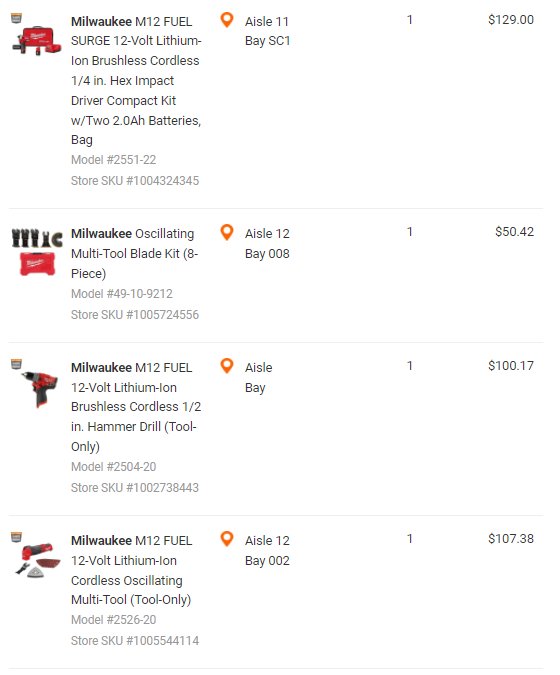Open M12 FUEL Hammer Drill (Tool-Only) title
This screenshot has height=675, width=560.
[136, 407]
